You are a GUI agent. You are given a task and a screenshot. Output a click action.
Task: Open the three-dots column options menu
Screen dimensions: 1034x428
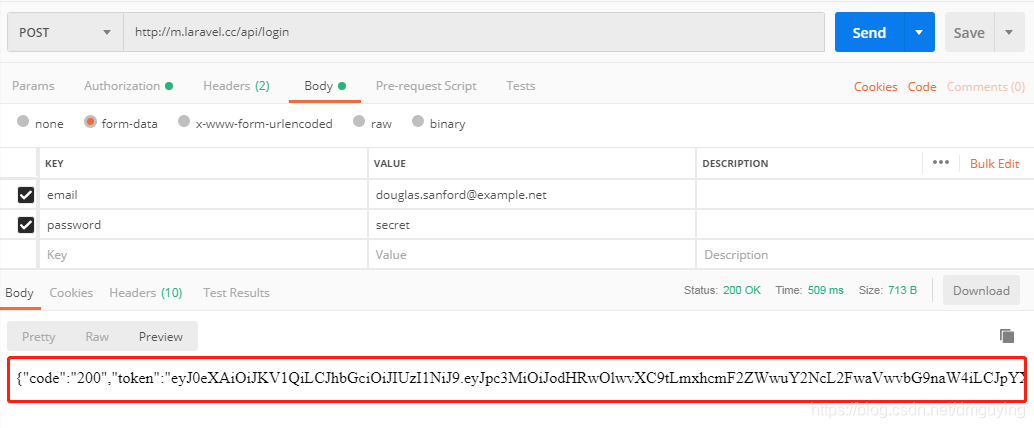tap(940, 163)
